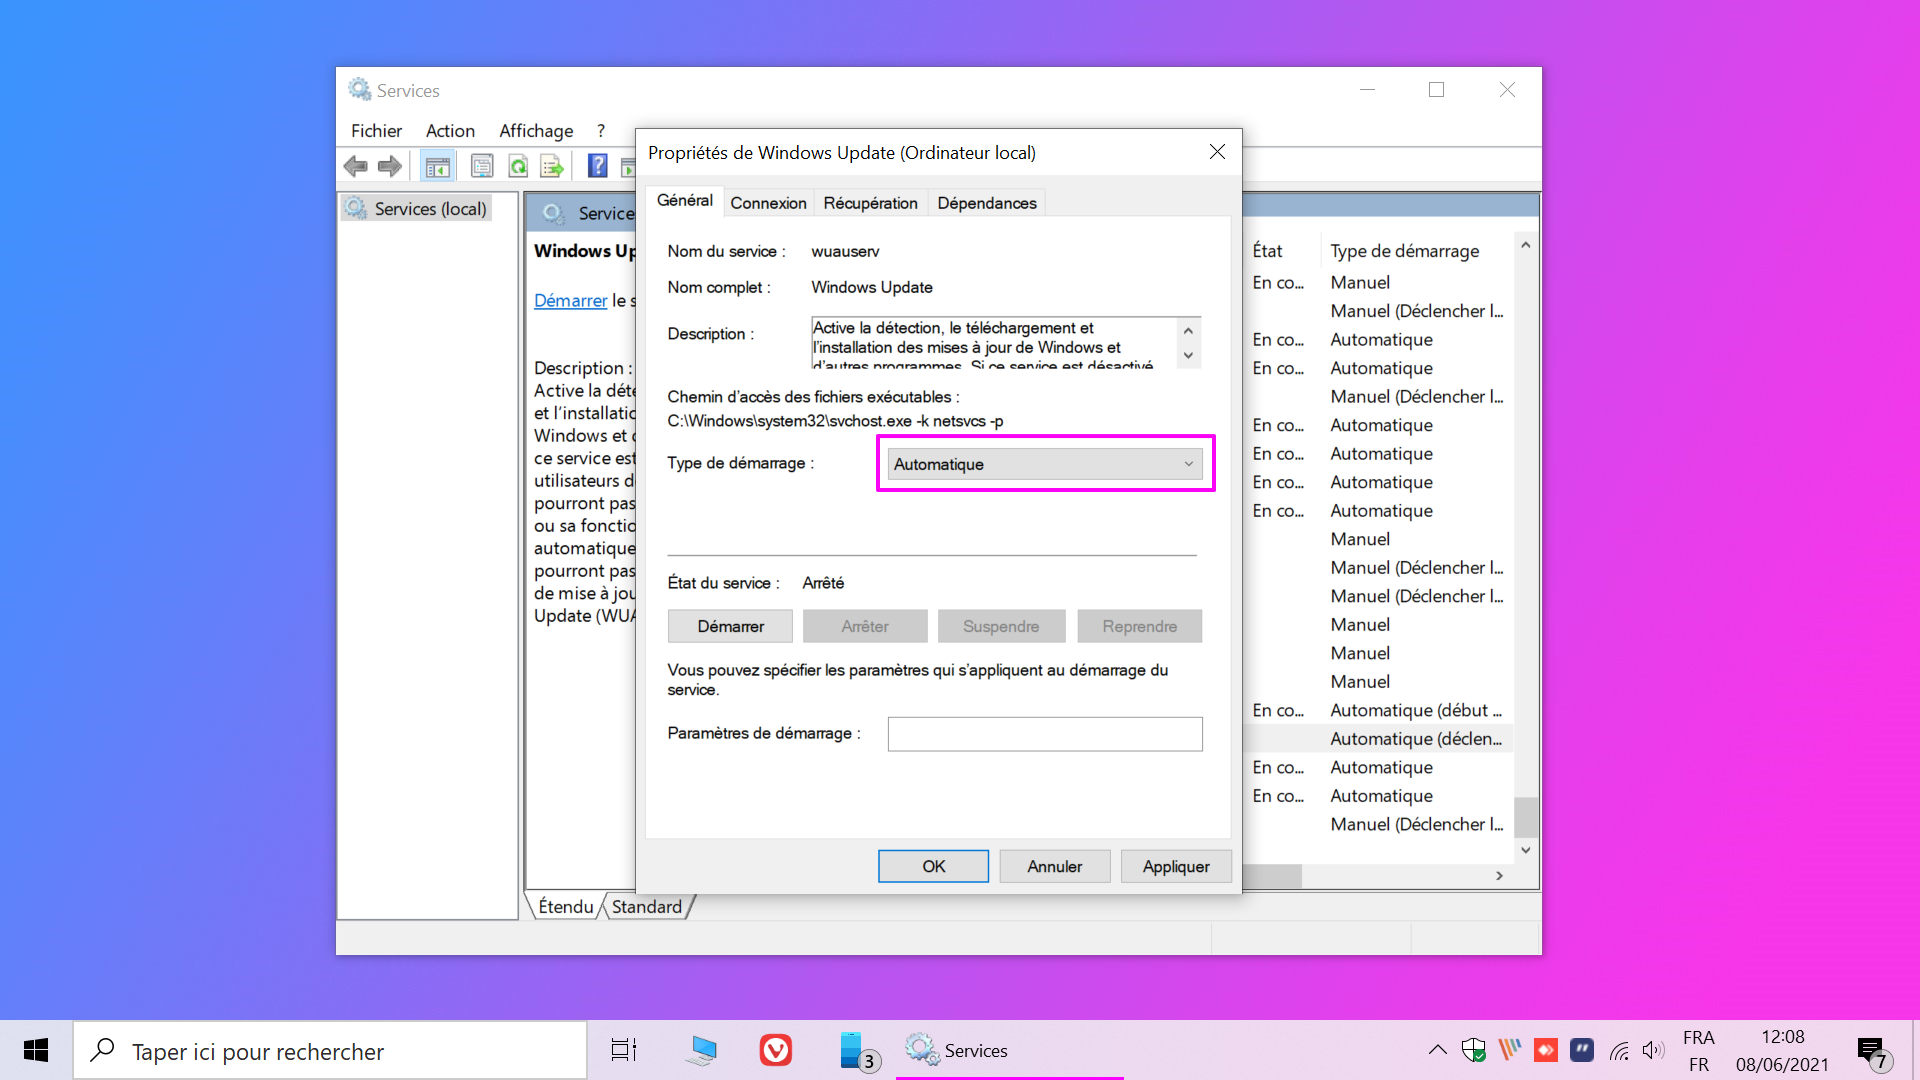Viewport: 1920px width, 1080px height.
Task: Click the red square tray icon
Action: click(x=1546, y=1050)
